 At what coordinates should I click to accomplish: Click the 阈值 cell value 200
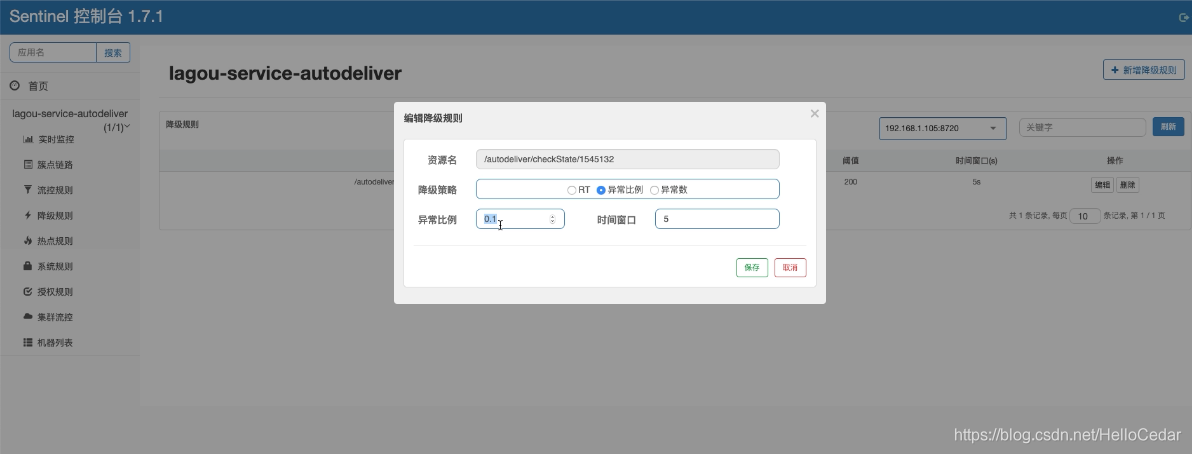pyautogui.click(x=851, y=183)
